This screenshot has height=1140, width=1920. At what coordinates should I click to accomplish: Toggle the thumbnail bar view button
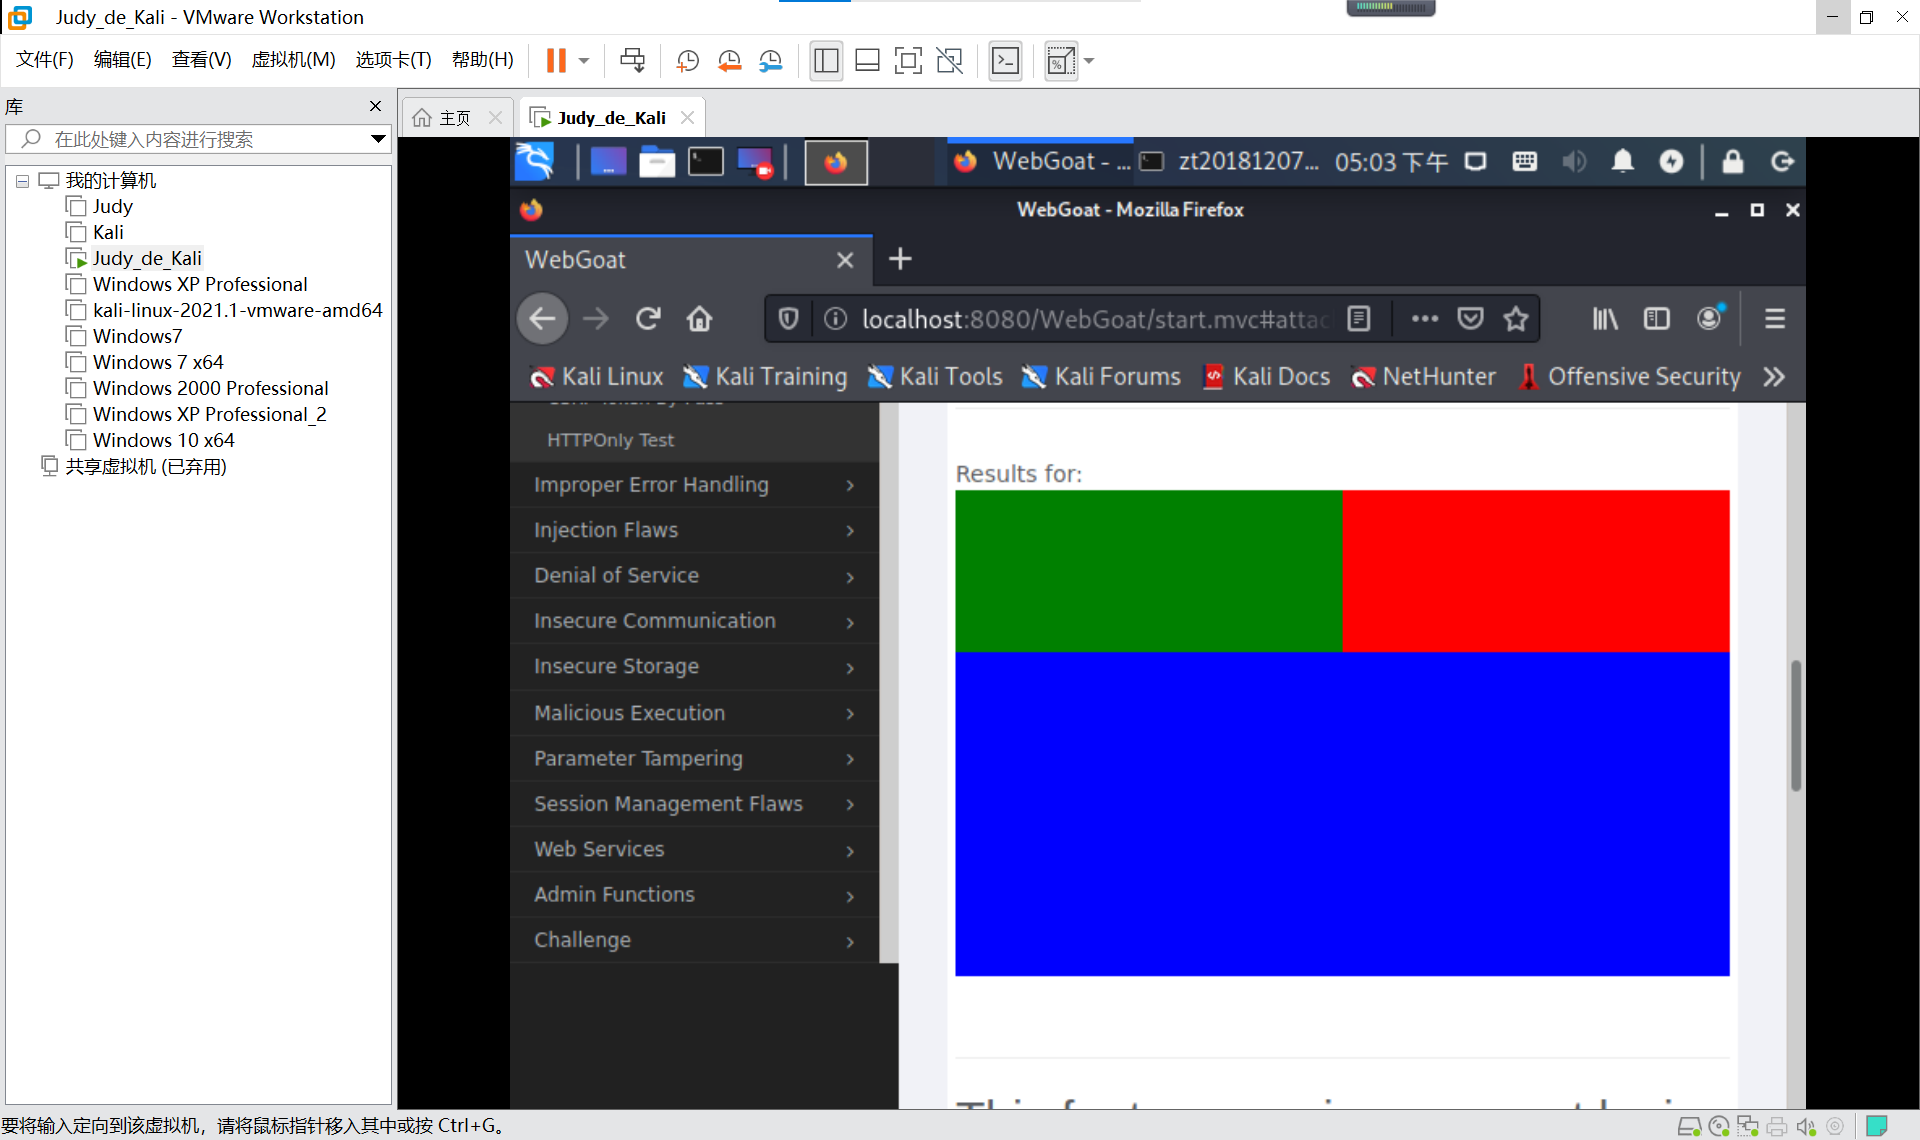coord(867,61)
